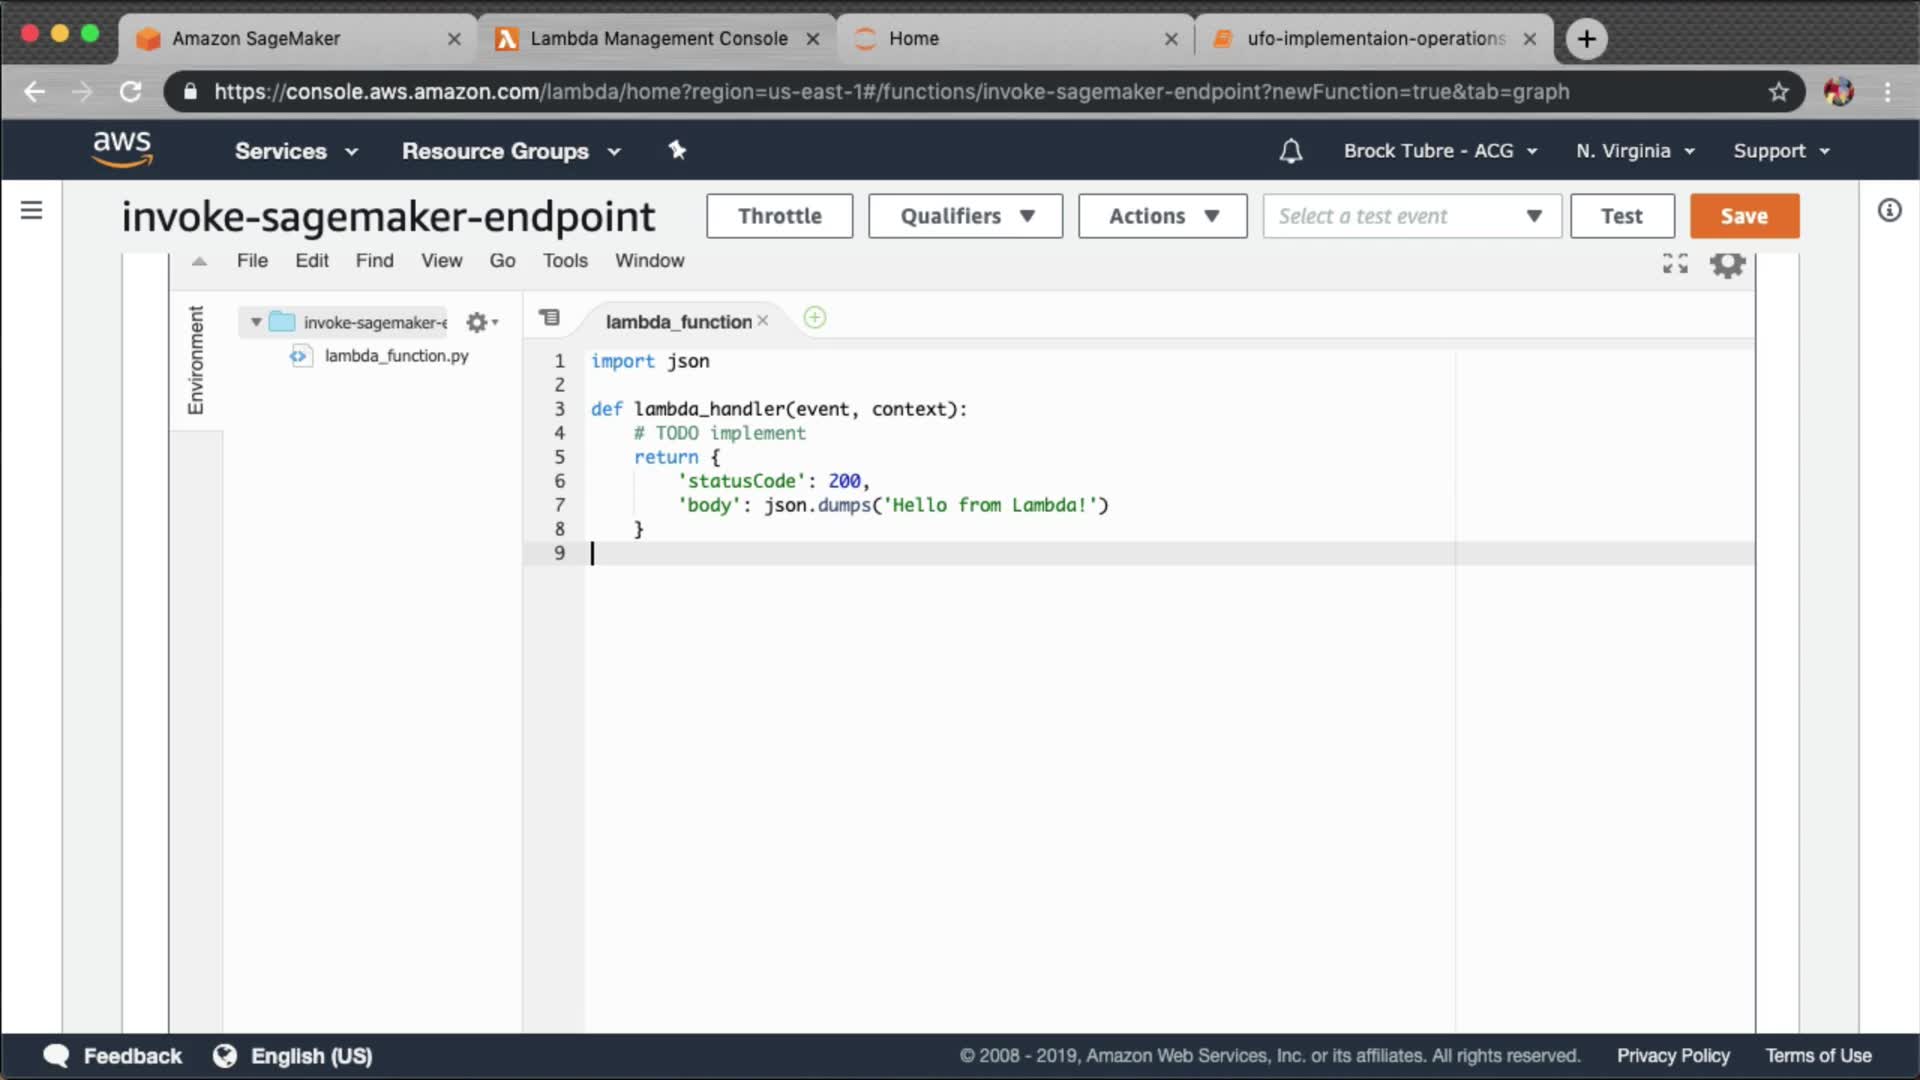Image resolution: width=1920 pixels, height=1080 pixels.
Task: Click the pin shortcut icon in AWS navbar
Action: pyautogui.click(x=677, y=150)
